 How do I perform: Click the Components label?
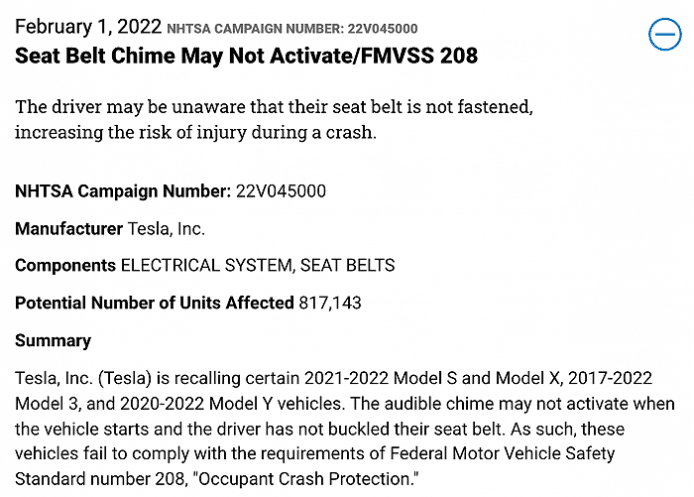pyautogui.click(x=65, y=265)
